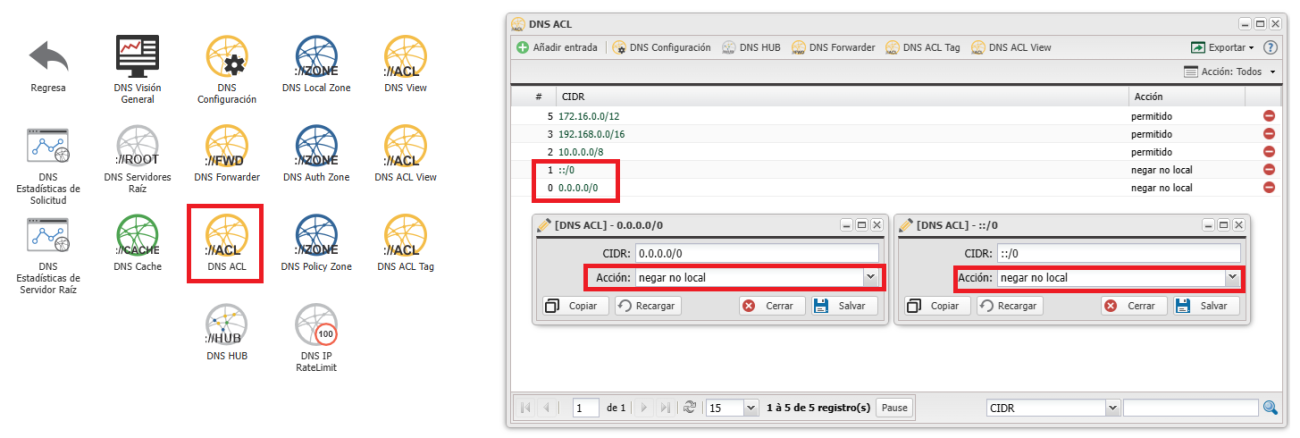Open DNS Forwarder from the toolbar

tap(833, 47)
